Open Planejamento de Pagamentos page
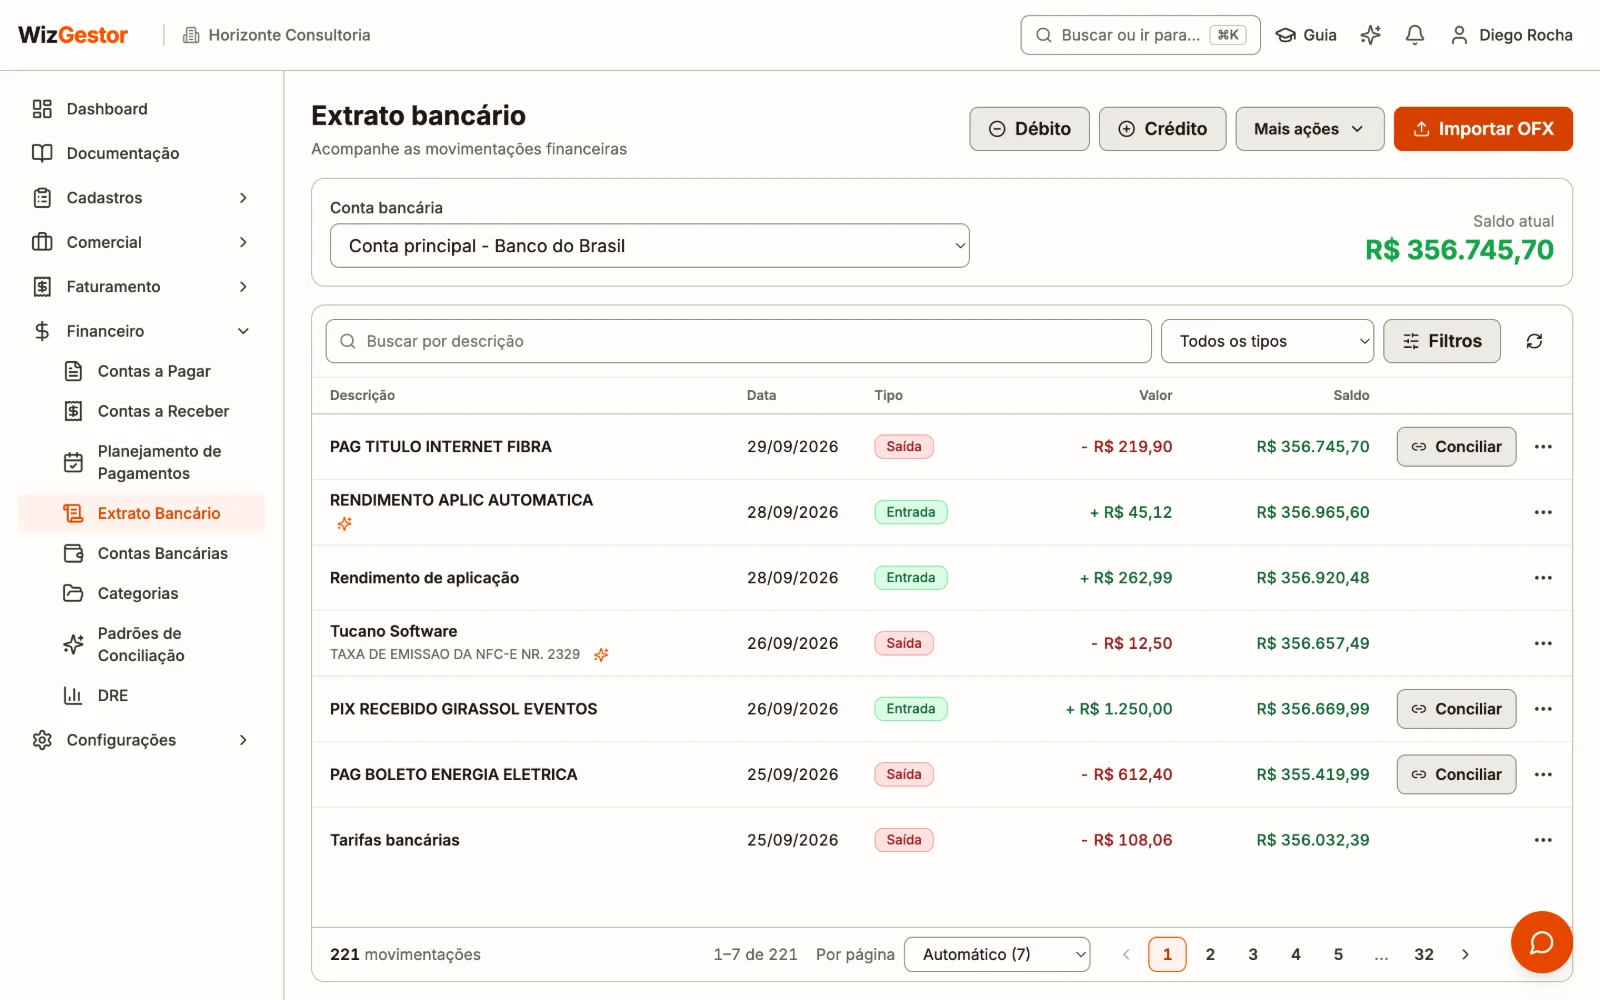The width and height of the screenshot is (1600, 1000). click(x=159, y=462)
